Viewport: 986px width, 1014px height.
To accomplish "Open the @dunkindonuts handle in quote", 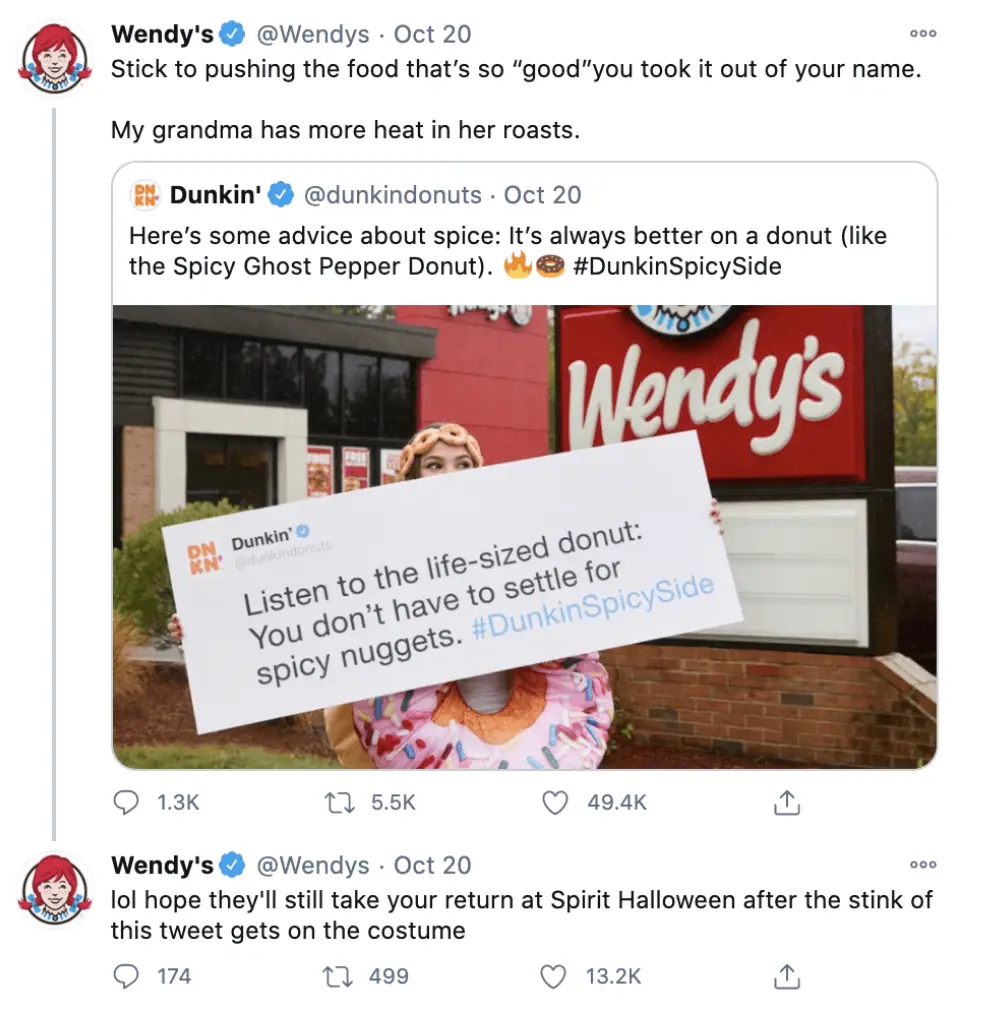I will click(392, 195).
